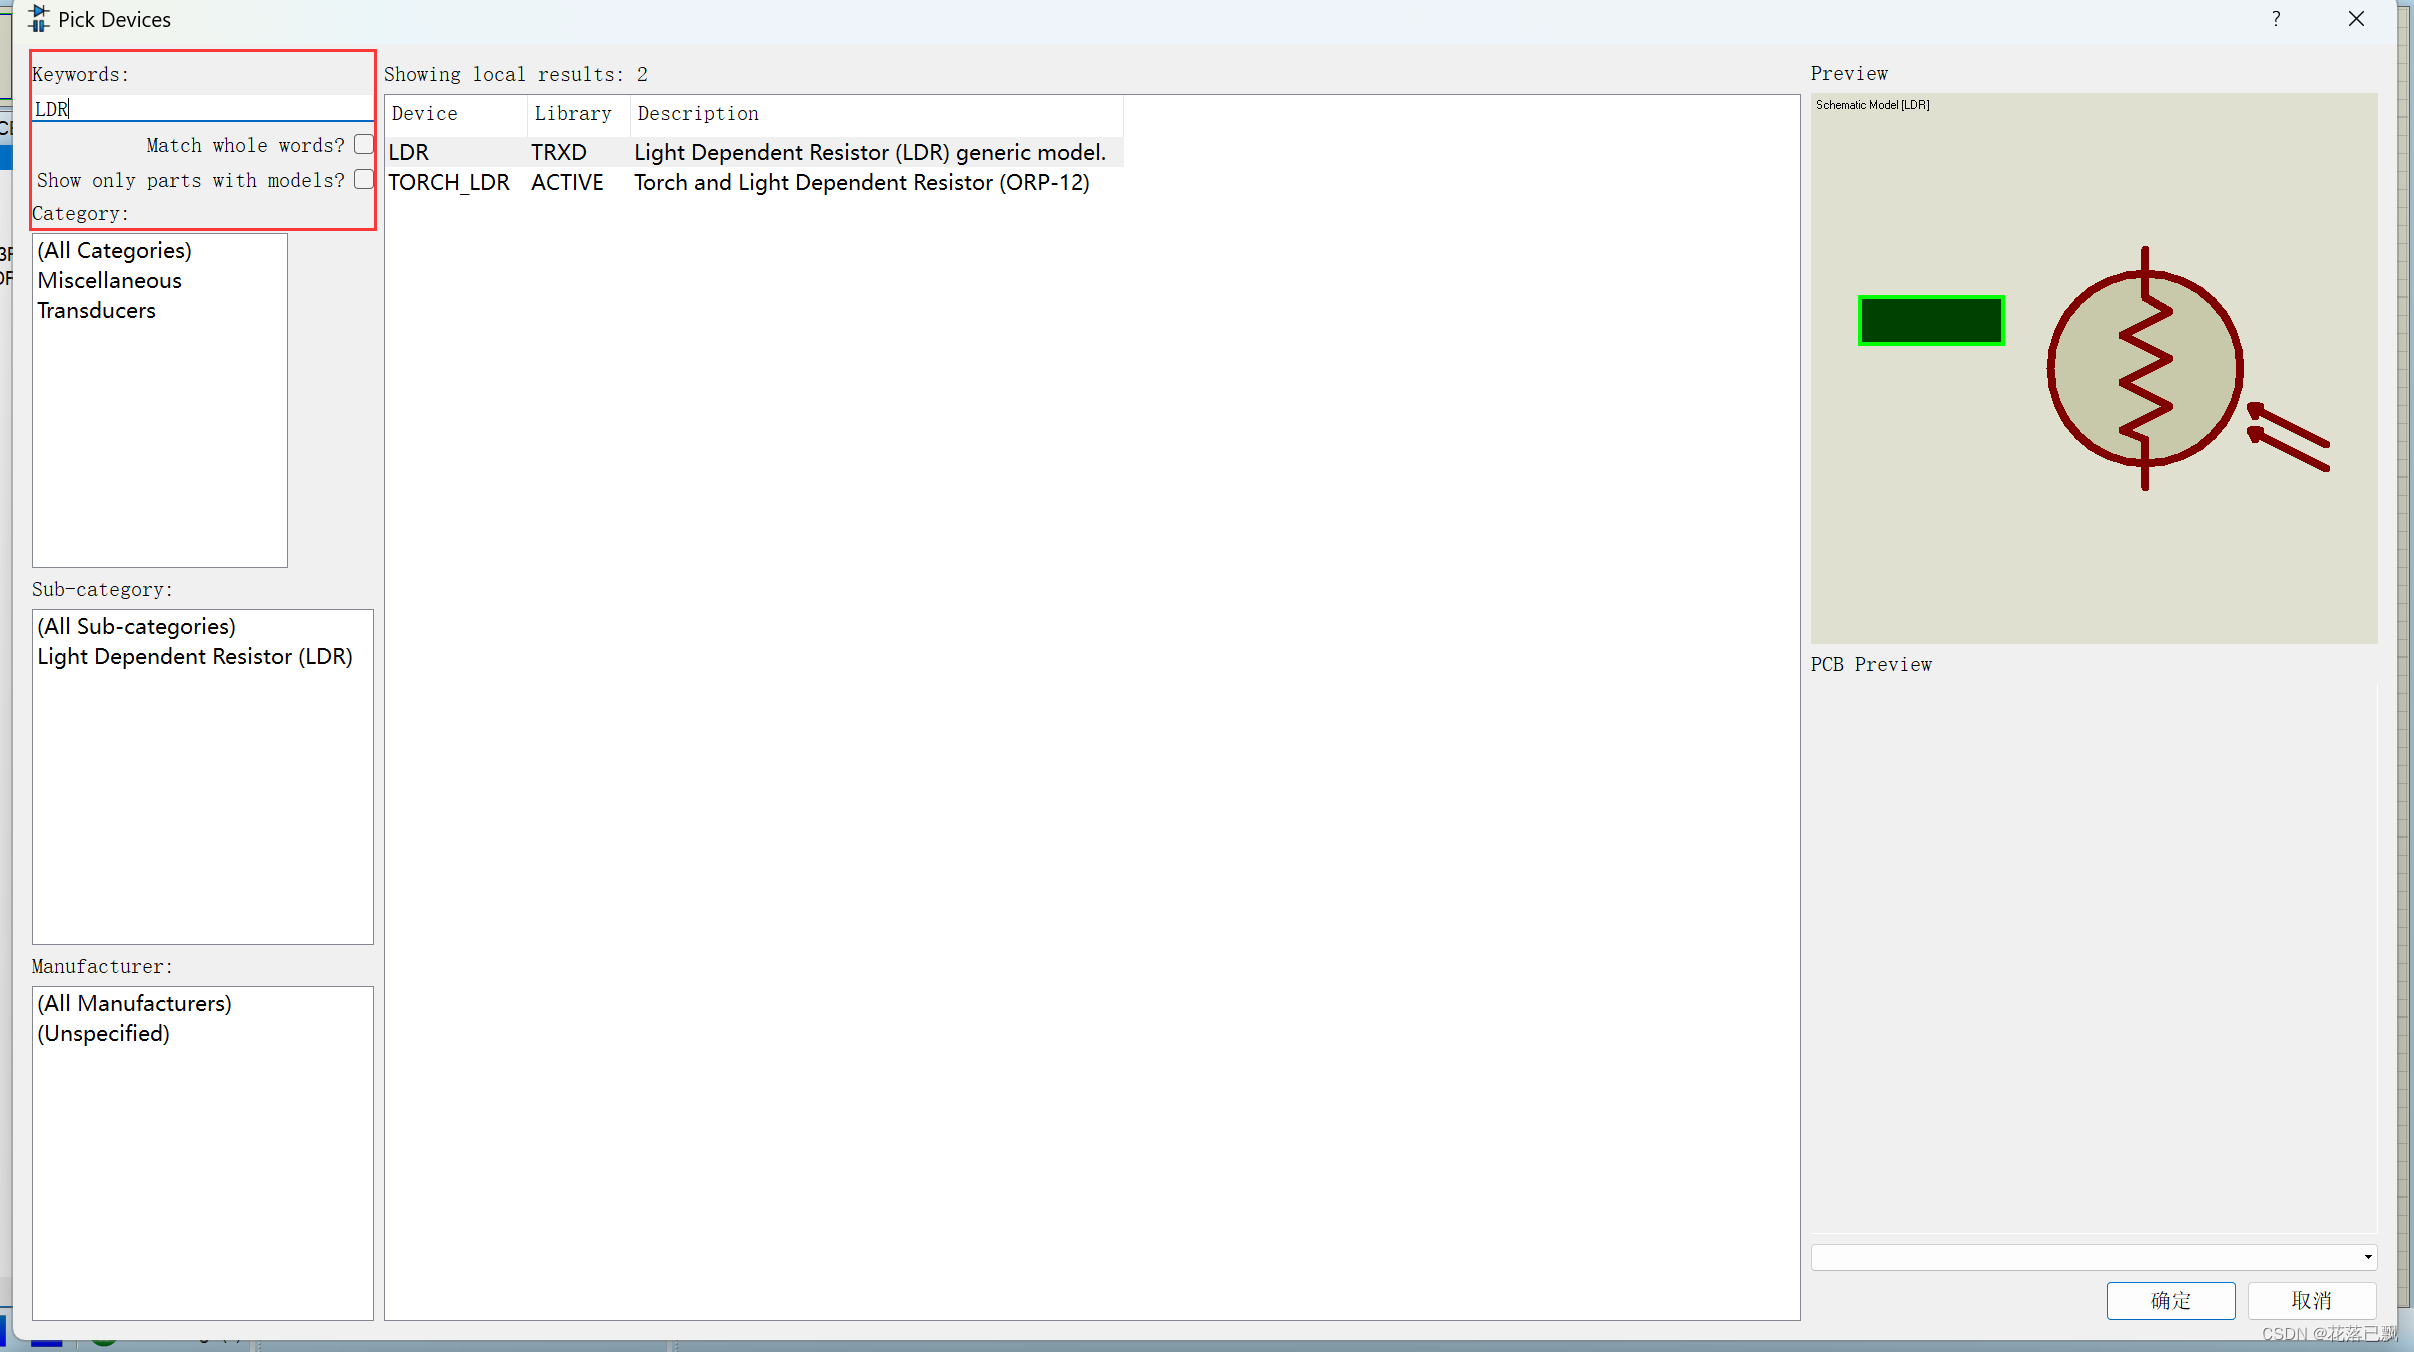Select (All Sub-categories) entry

point(137,626)
